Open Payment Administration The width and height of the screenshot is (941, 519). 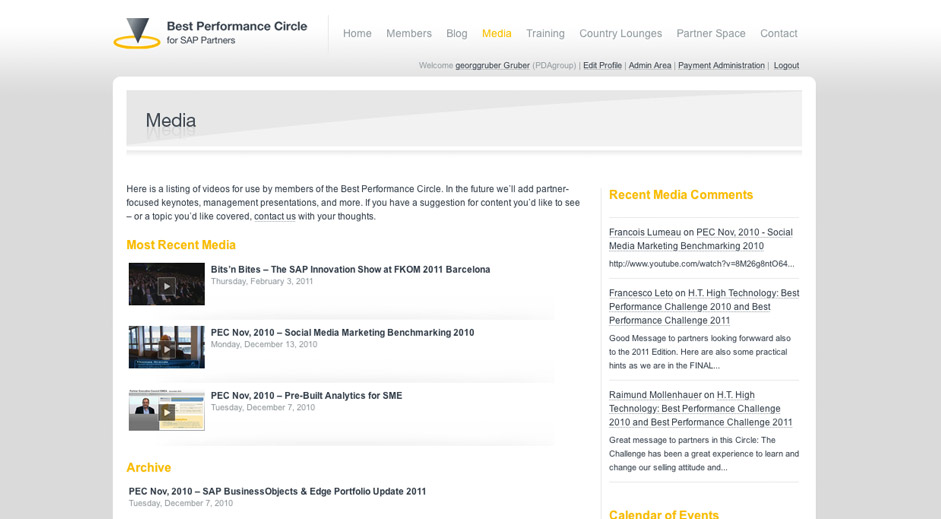[721, 65]
